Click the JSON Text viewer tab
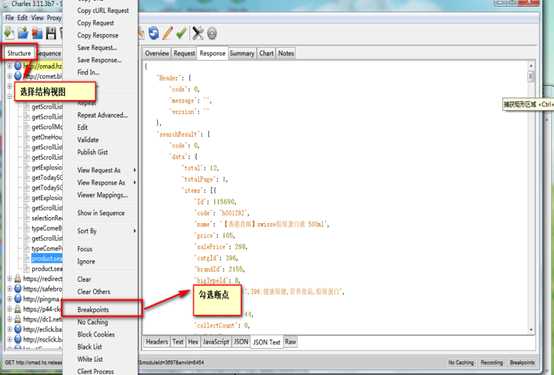 click(267, 342)
